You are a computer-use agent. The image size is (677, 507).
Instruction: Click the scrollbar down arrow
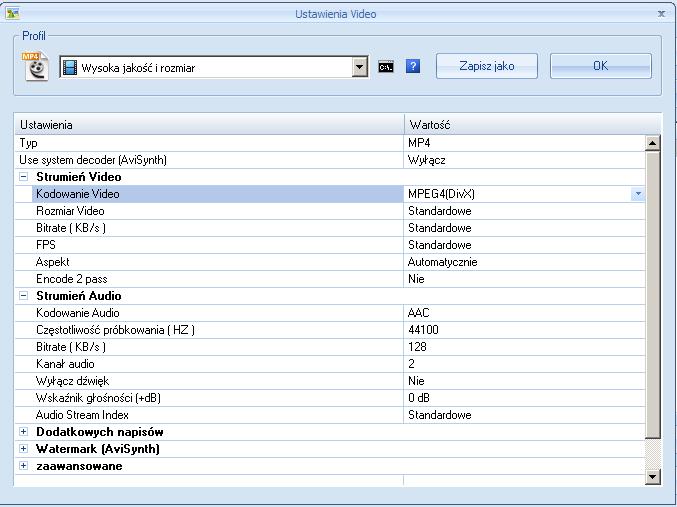(652, 477)
